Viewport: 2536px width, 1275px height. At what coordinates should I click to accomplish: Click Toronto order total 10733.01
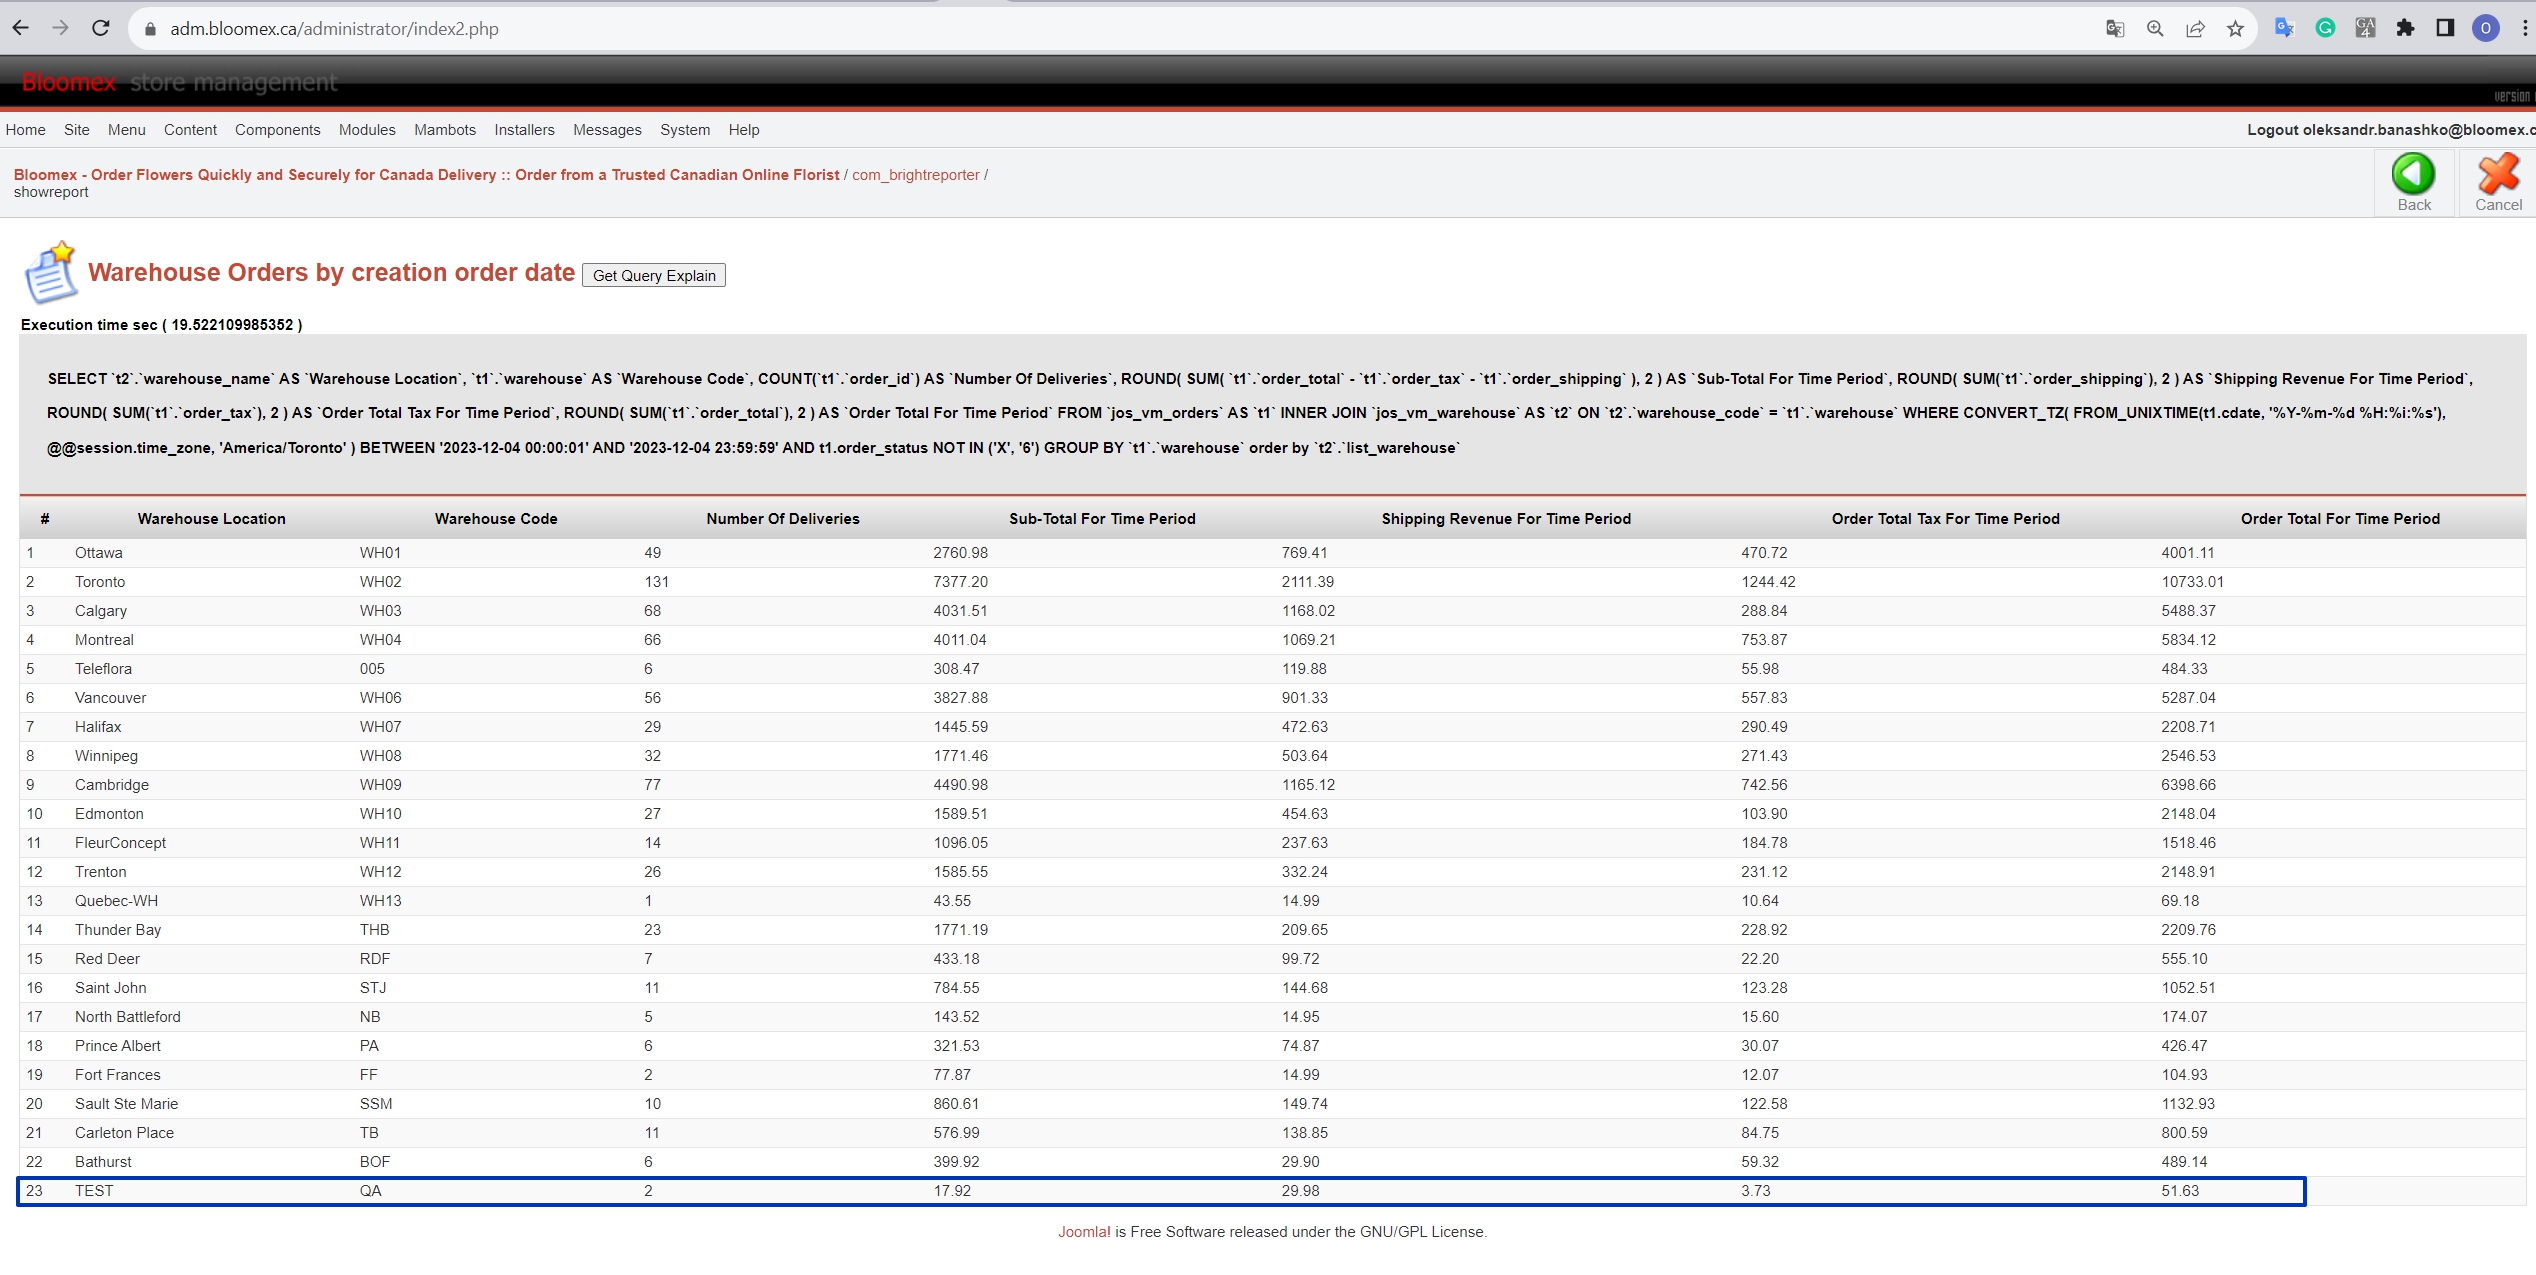coord(2192,582)
